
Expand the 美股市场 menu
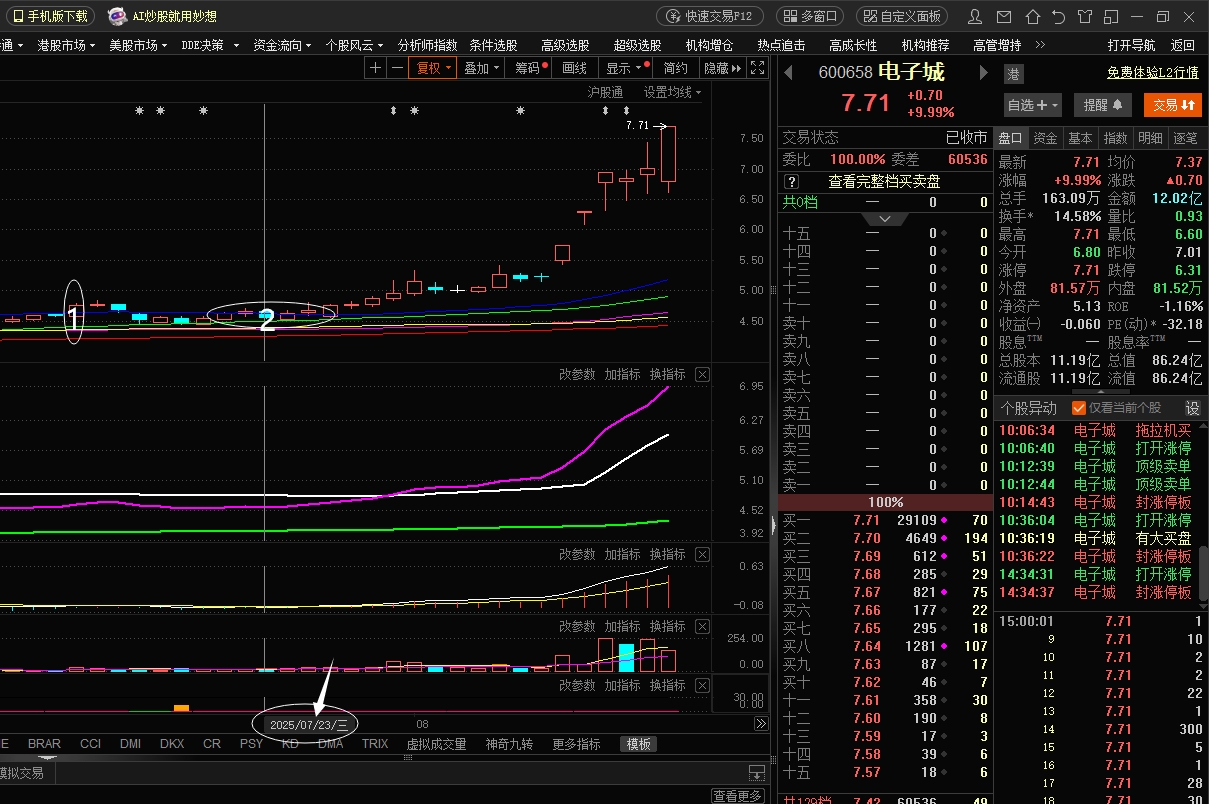point(138,45)
